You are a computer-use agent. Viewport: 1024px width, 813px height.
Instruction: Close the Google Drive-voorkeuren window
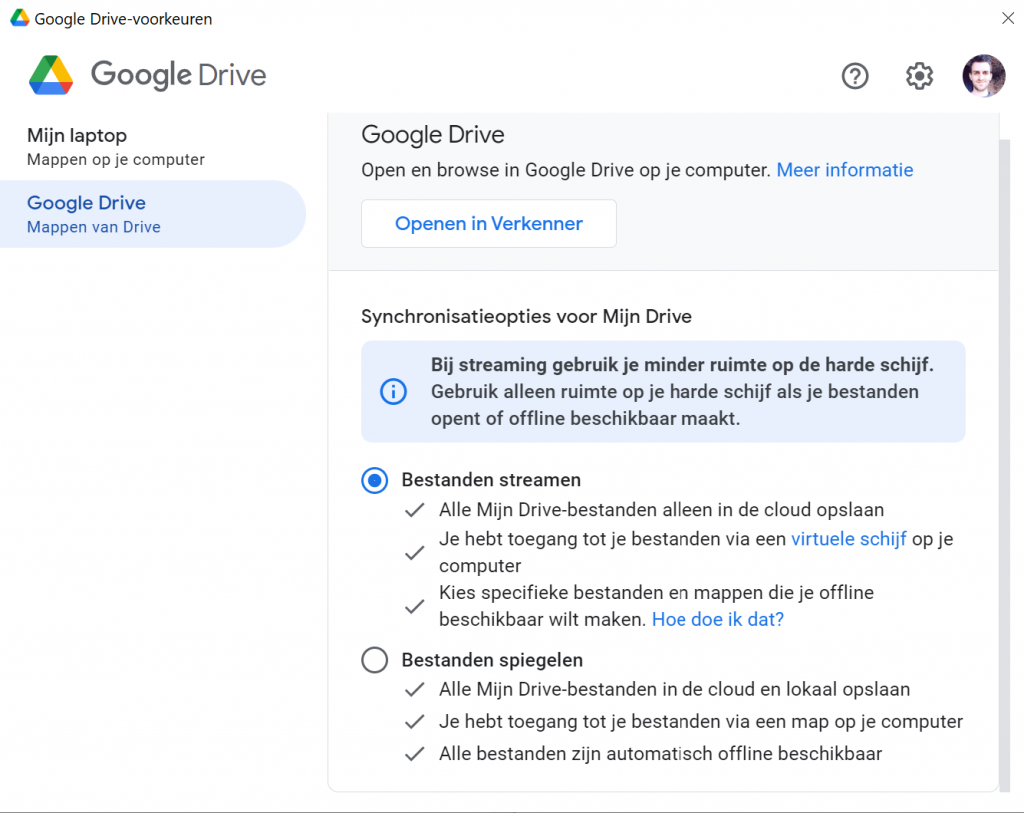pos(1008,18)
